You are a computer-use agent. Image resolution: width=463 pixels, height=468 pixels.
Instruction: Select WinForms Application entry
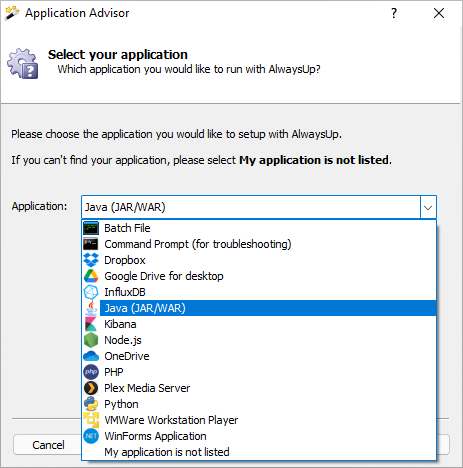(259, 436)
